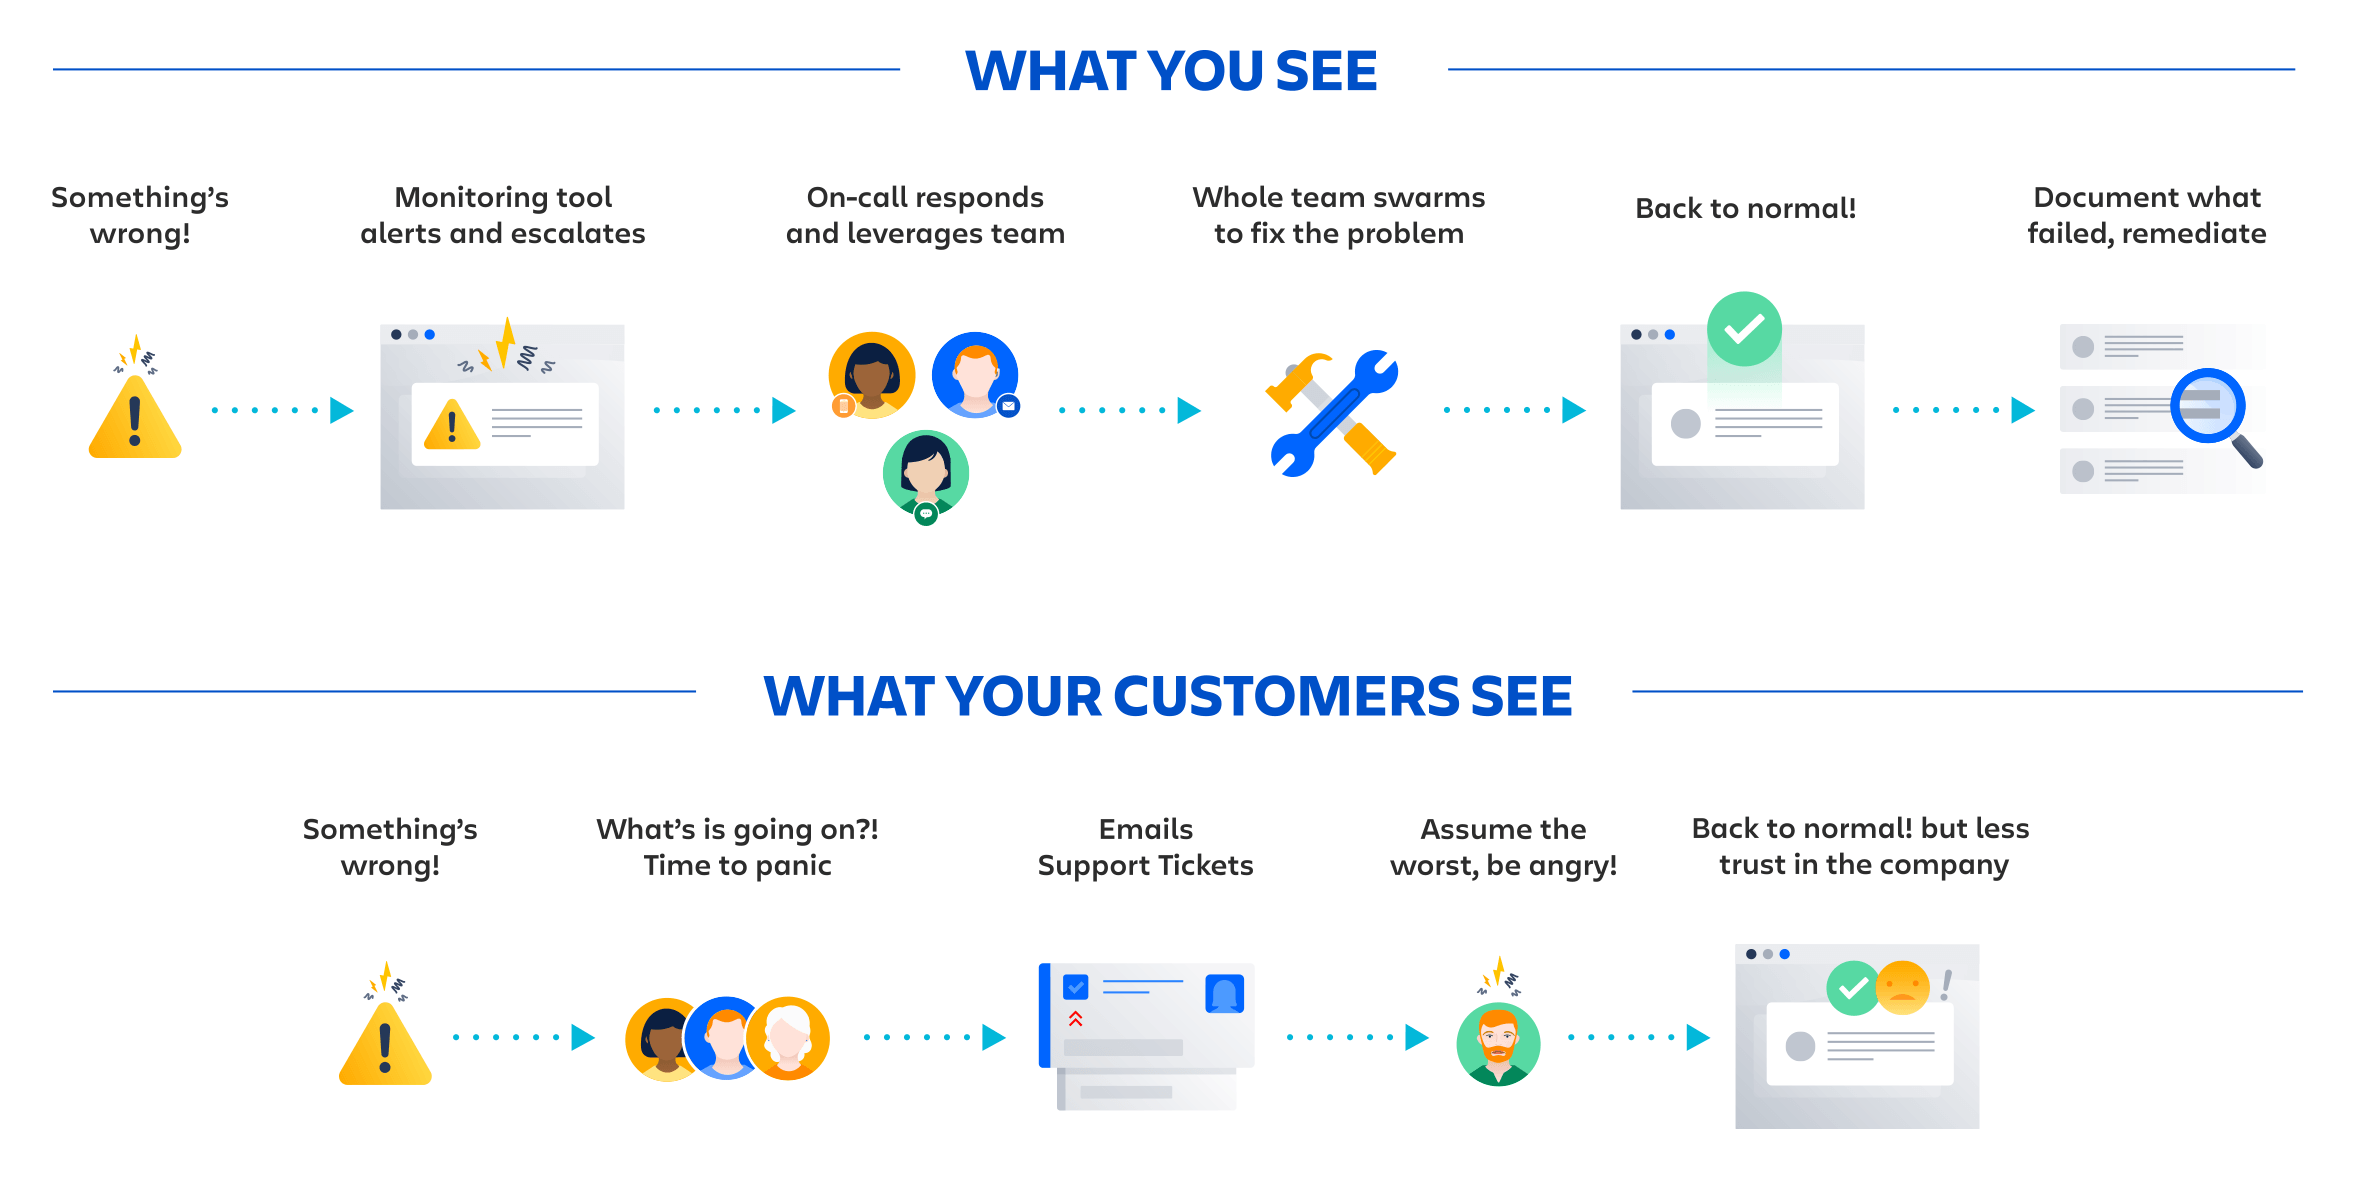Expand the 'What Your Customers See' section
The height and width of the screenshot is (1179, 2356).
(x=1177, y=702)
